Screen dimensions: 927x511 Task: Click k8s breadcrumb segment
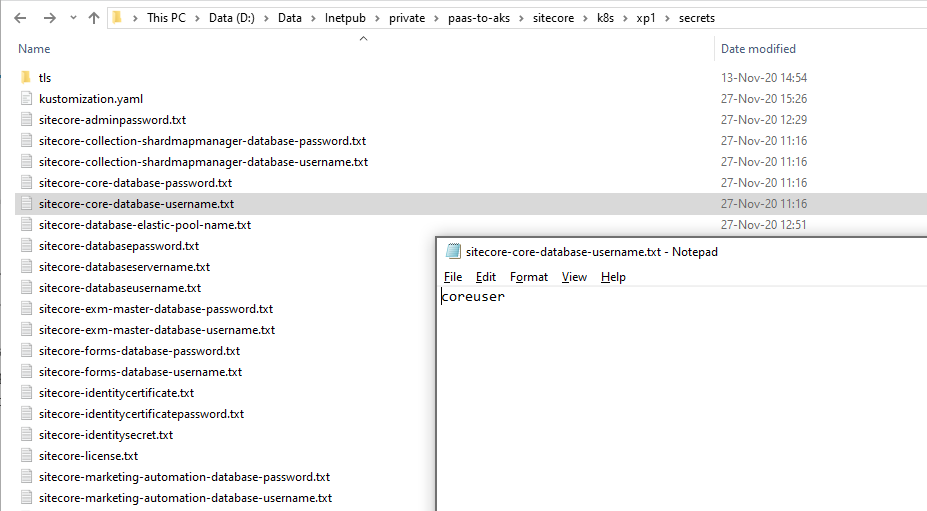(x=605, y=18)
